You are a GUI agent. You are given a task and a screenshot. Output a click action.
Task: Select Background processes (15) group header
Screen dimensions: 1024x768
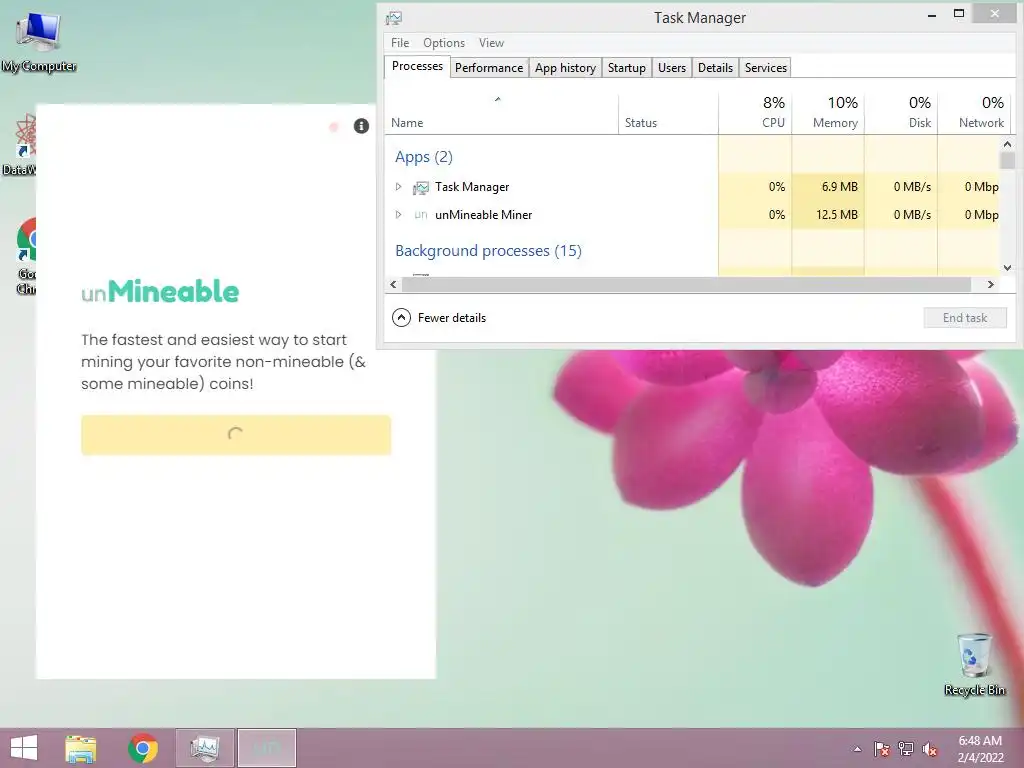(x=488, y=251)
